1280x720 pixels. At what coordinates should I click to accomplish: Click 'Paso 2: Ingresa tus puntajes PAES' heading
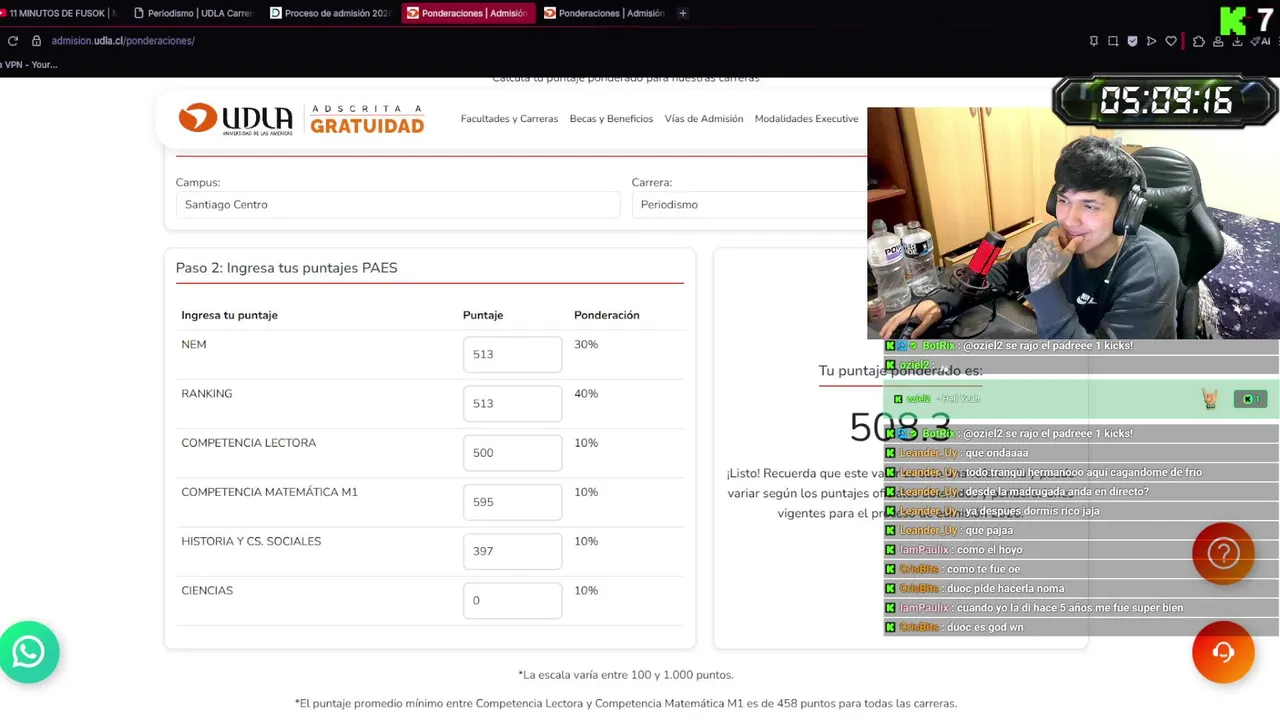[x=286, y=268]
